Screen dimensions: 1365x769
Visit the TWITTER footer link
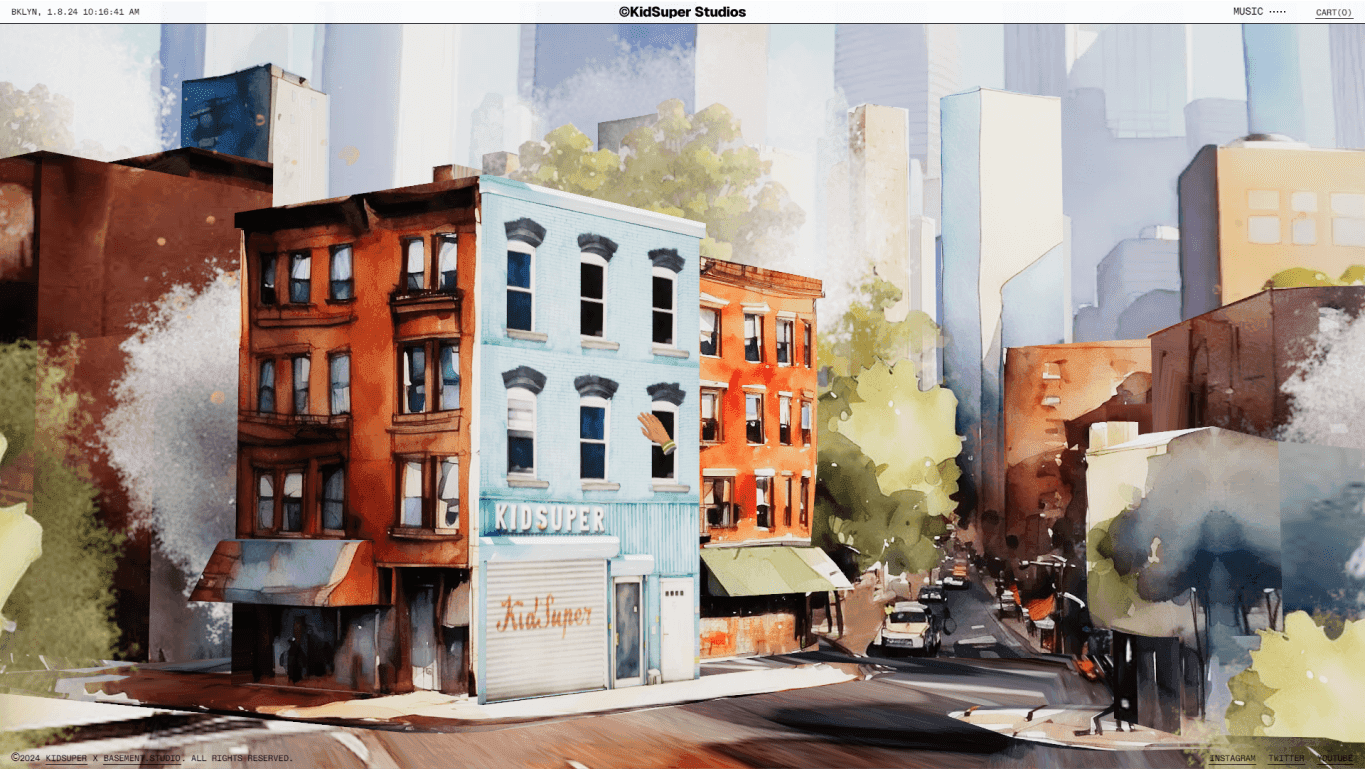coord(1286,758)
